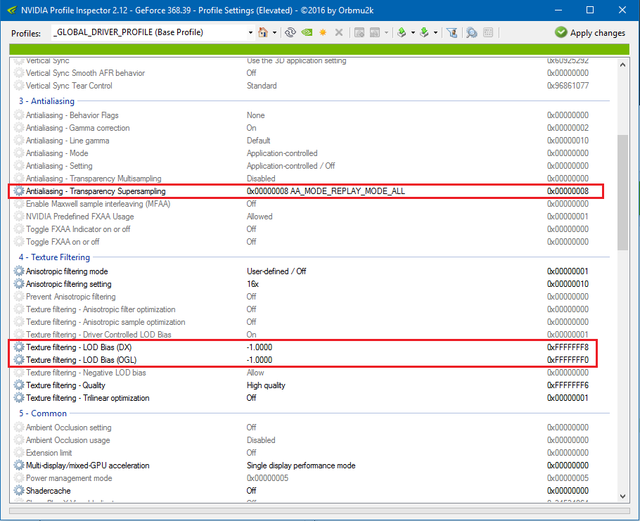Screen dimensions: 640x521
Task: Click gear icon of Anisotropic filtering setting
Action: pyautogui.click(x=19, y=284)
